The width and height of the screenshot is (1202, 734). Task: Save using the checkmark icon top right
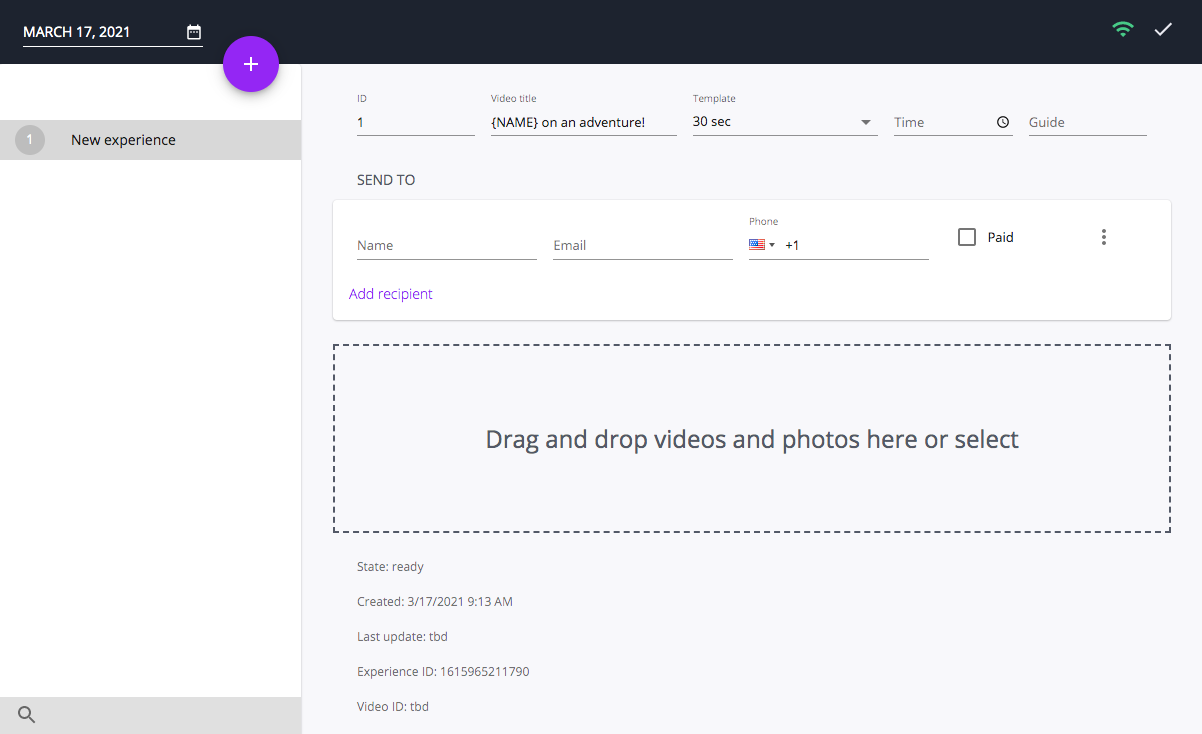coord(1162,29)
